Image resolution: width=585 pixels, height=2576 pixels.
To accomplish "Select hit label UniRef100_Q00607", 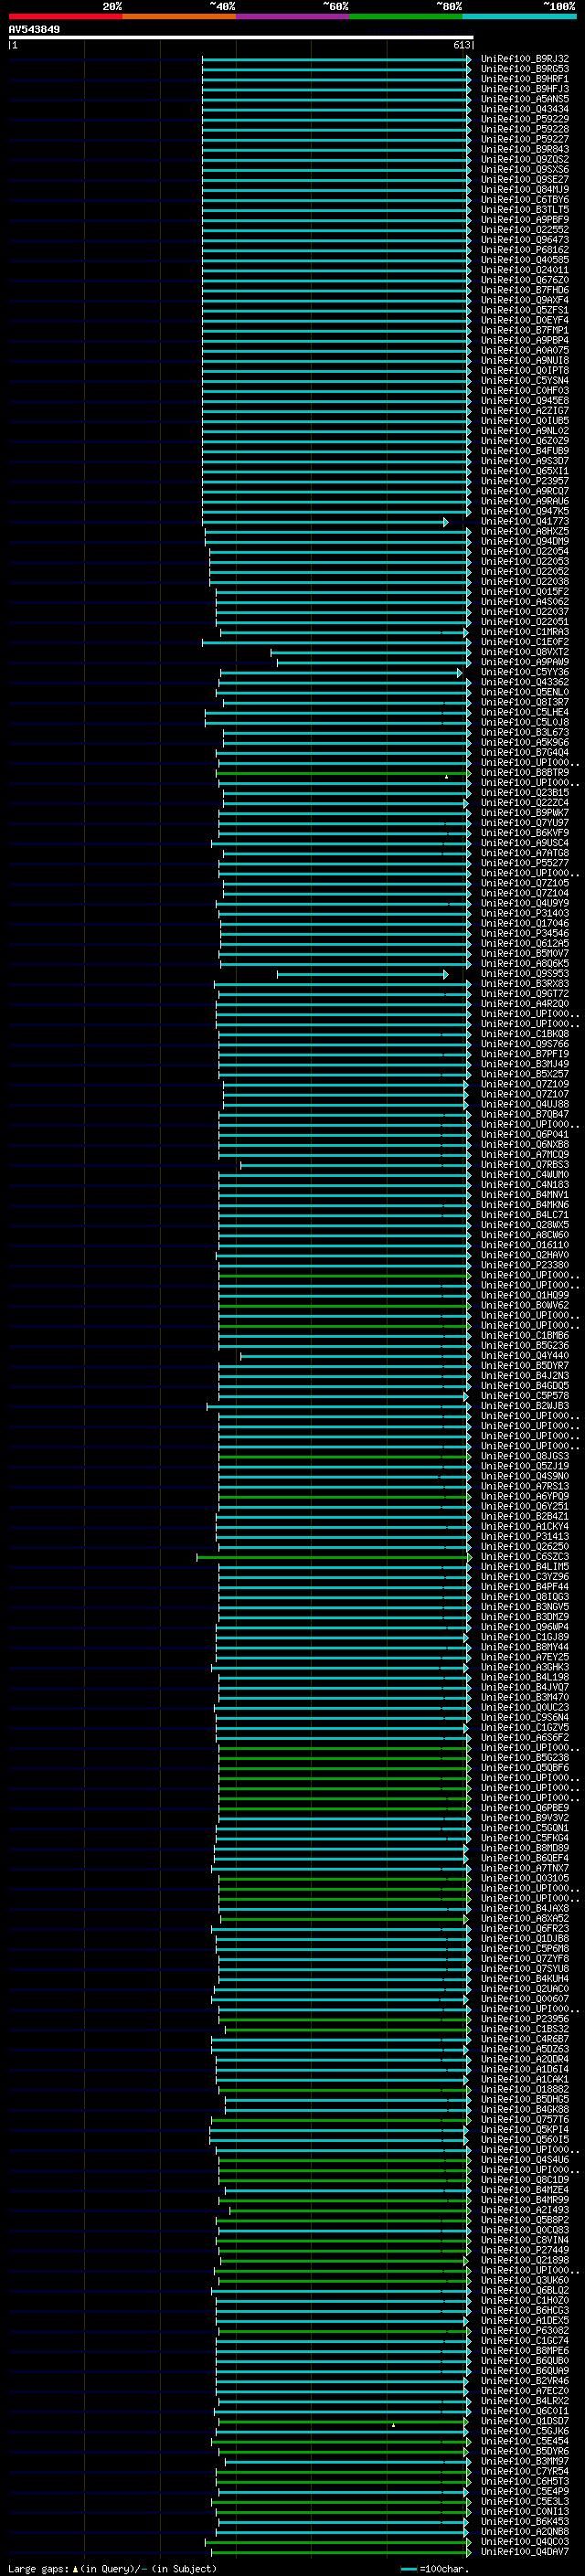I will coord(524,1999).
